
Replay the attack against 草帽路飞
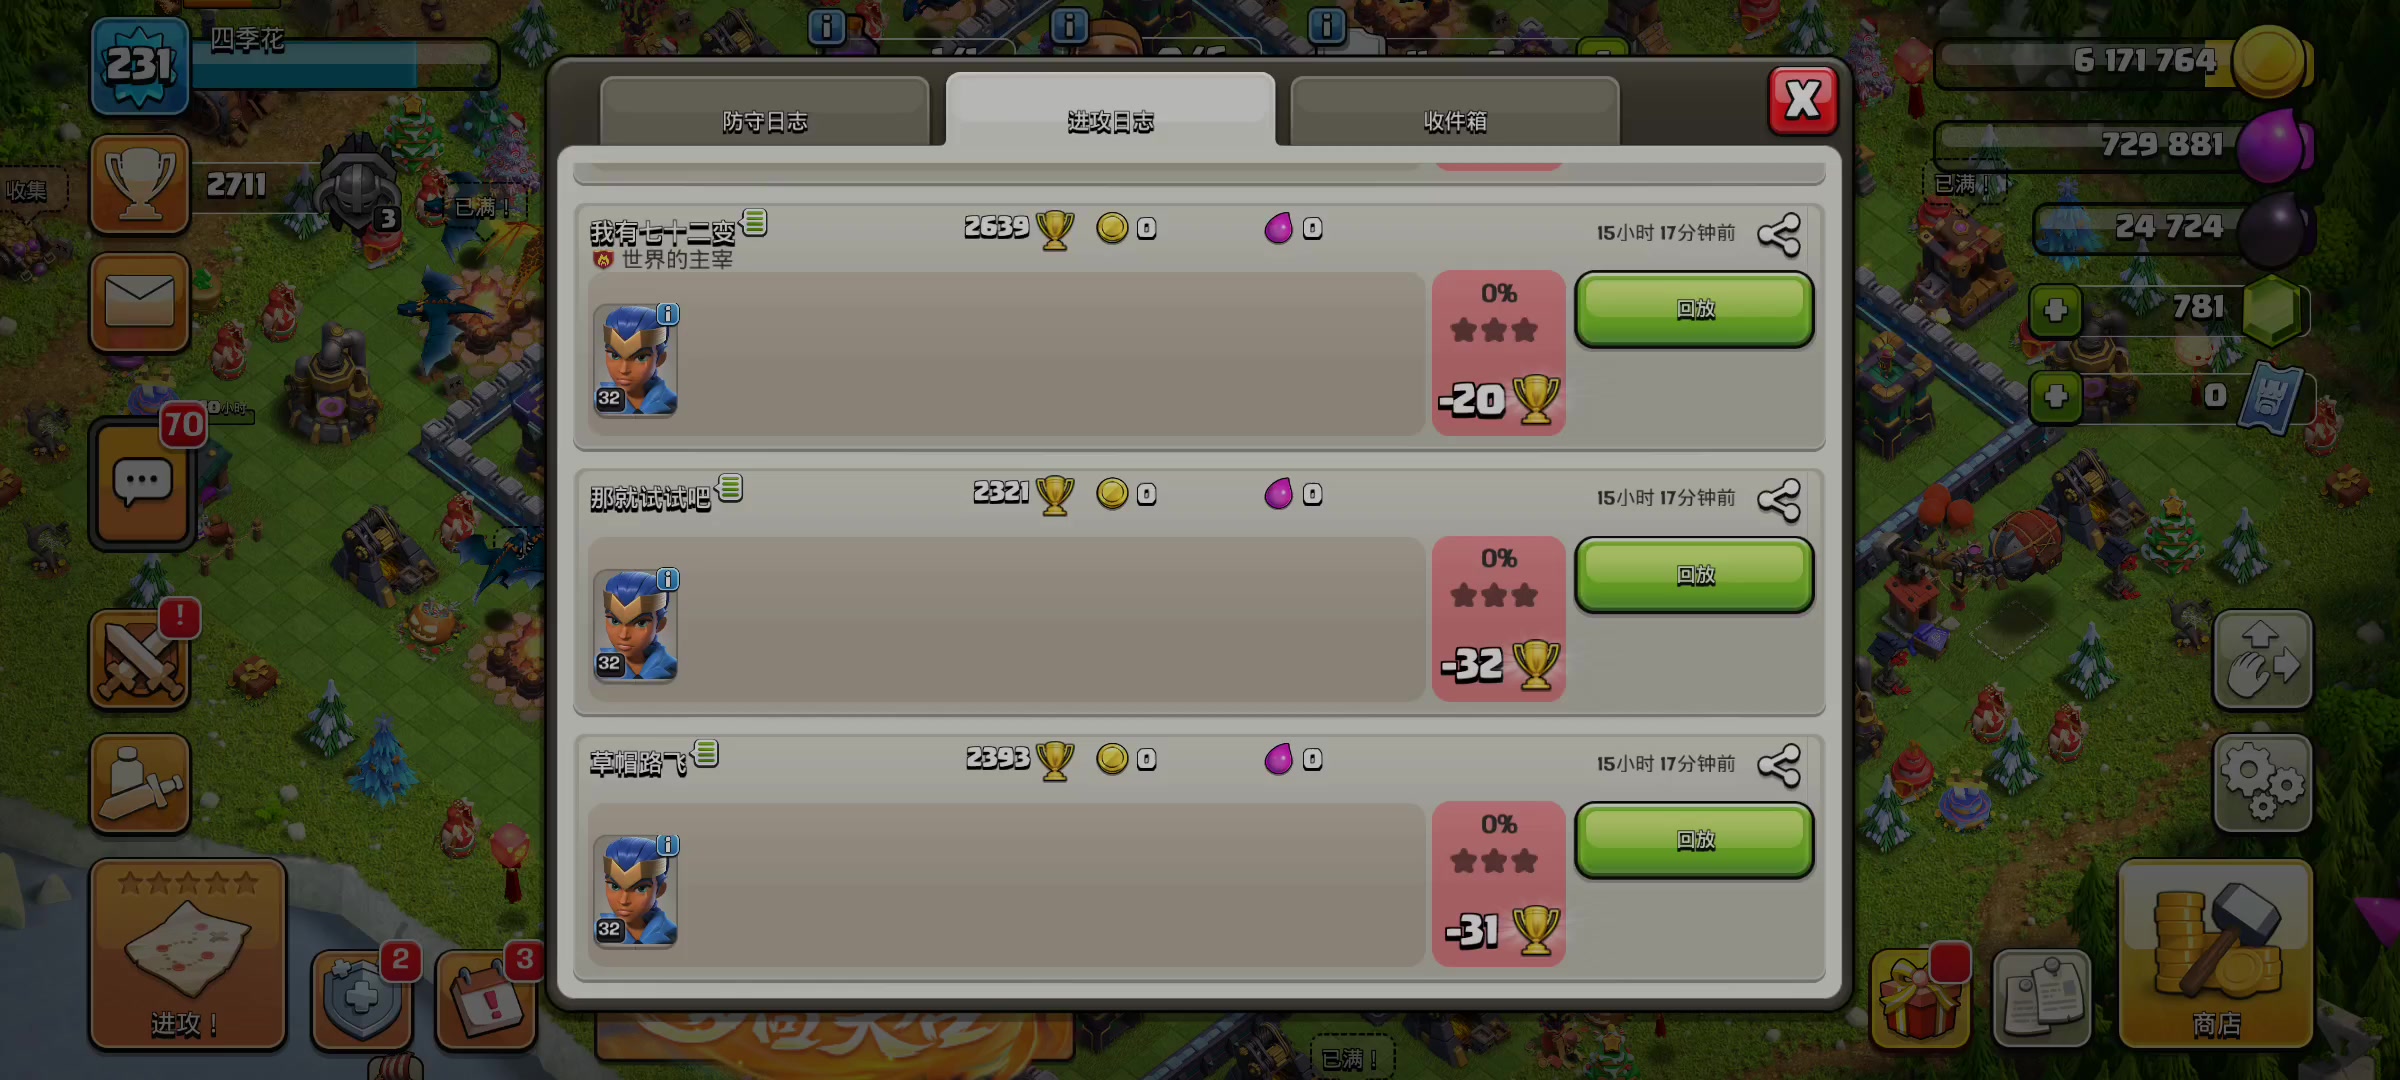pyautogui.click(x=1695, y=841)
